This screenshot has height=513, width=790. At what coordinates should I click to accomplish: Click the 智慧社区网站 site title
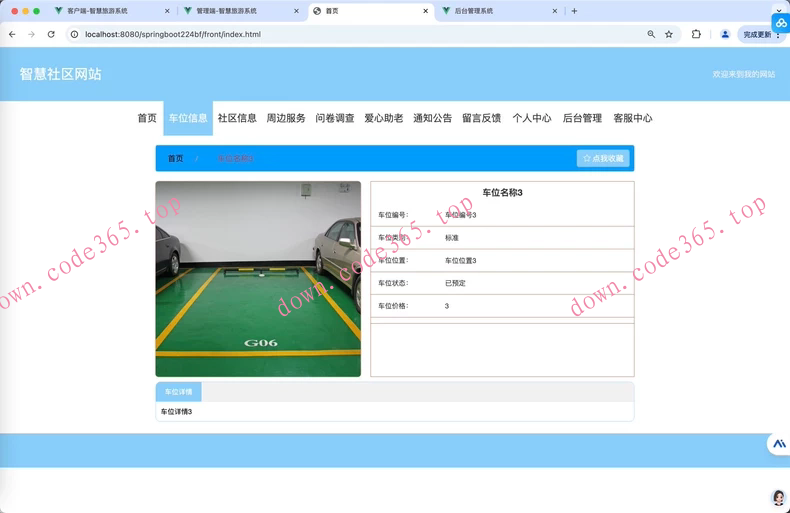pos(60,74)
